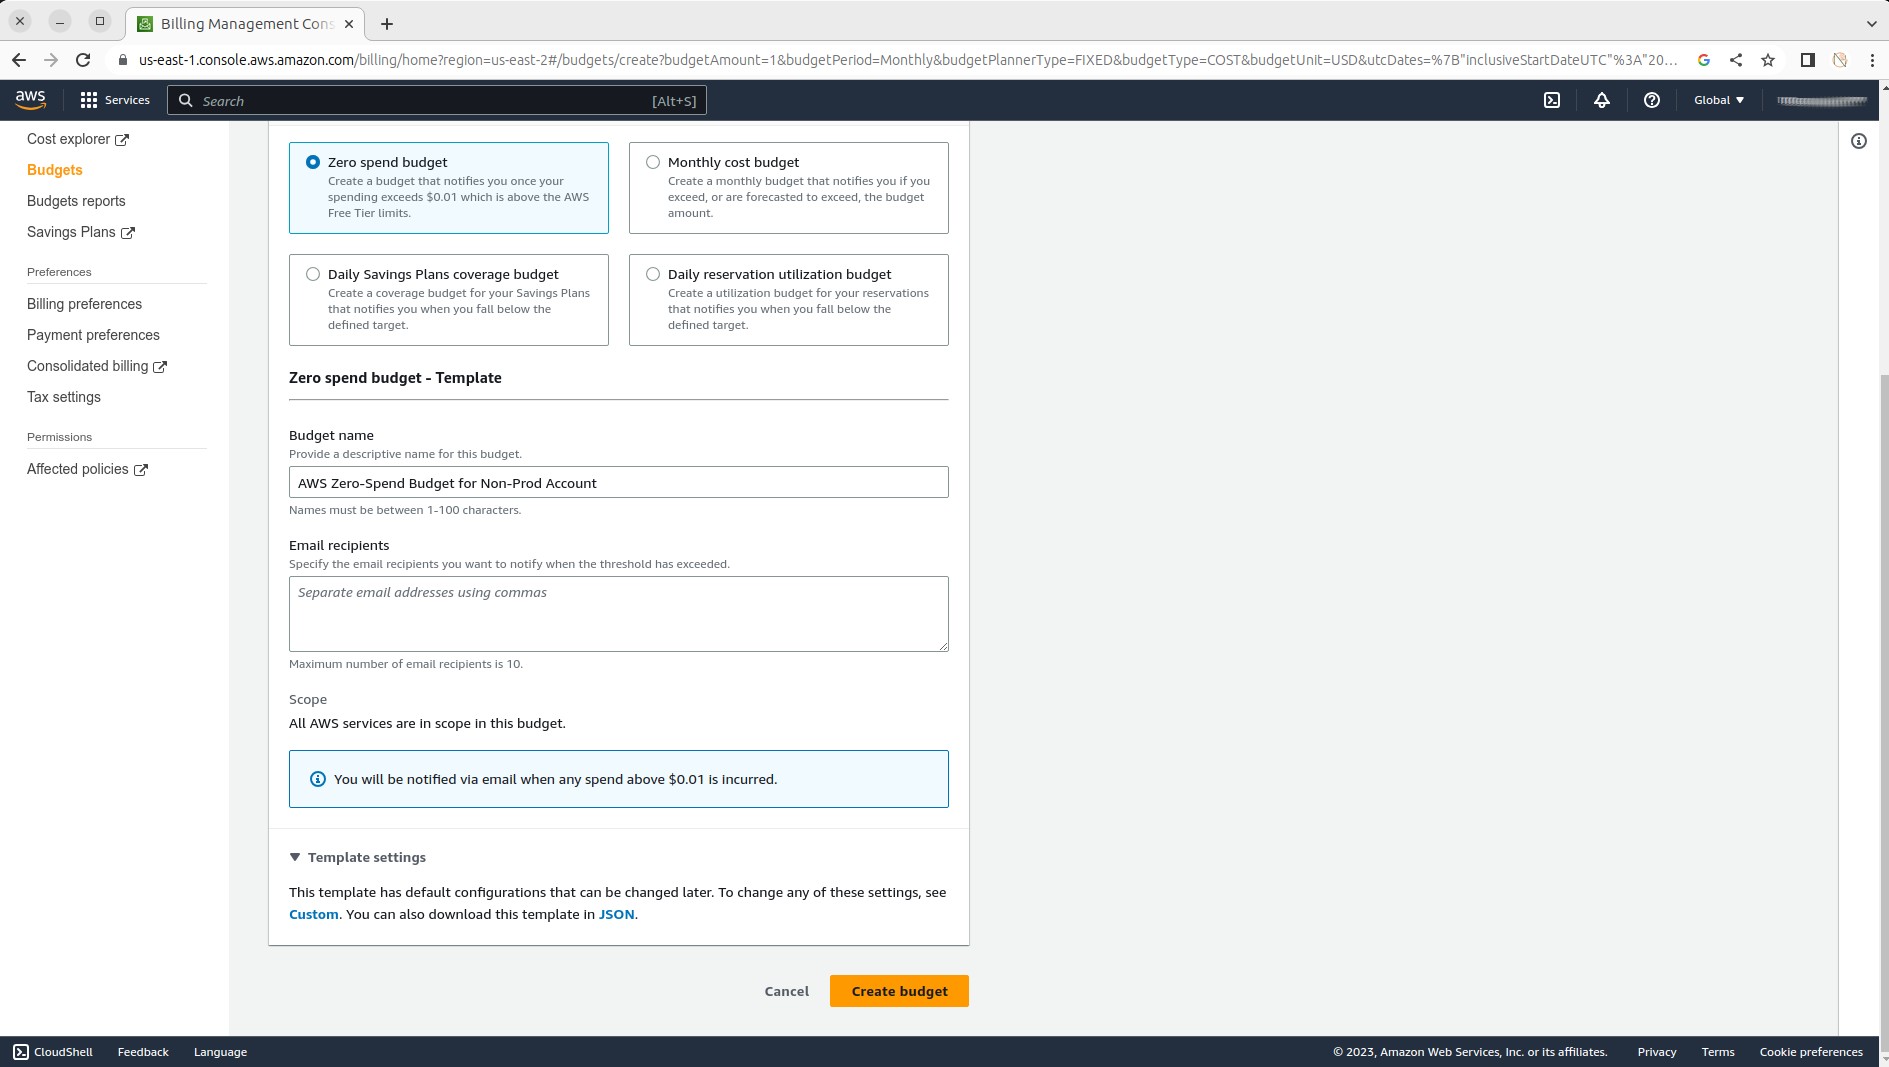
Task: Click the Create budget button
Action: click(899, 991)
